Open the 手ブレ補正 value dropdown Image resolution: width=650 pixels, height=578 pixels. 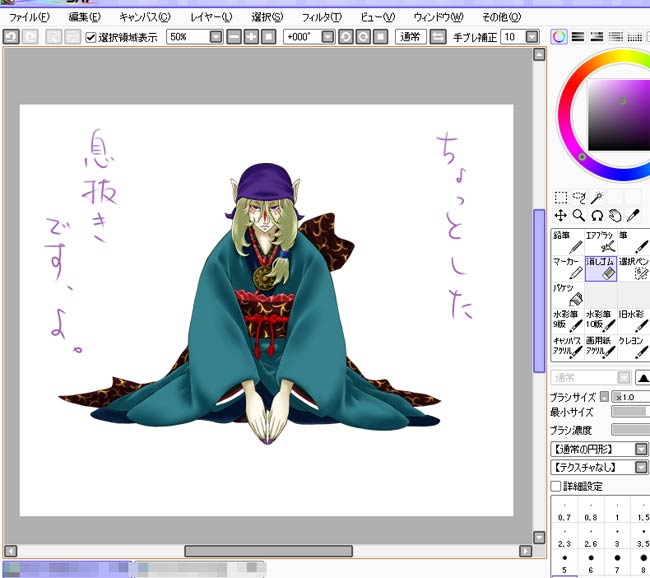pos(532,37)
